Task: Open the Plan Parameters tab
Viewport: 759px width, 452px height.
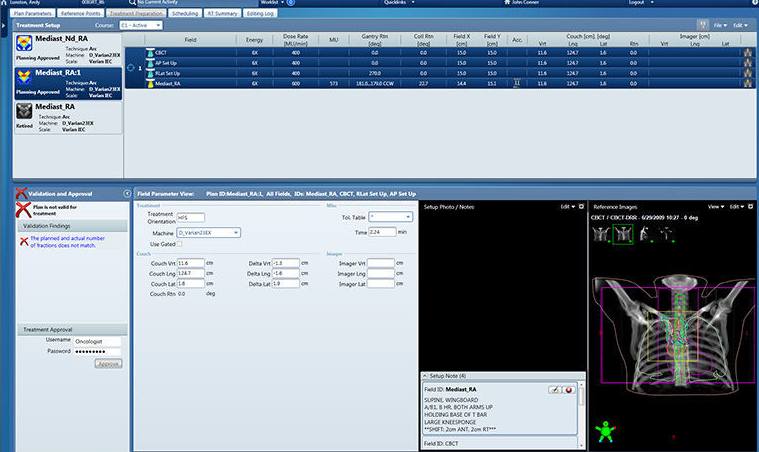Action: (33, 14)
